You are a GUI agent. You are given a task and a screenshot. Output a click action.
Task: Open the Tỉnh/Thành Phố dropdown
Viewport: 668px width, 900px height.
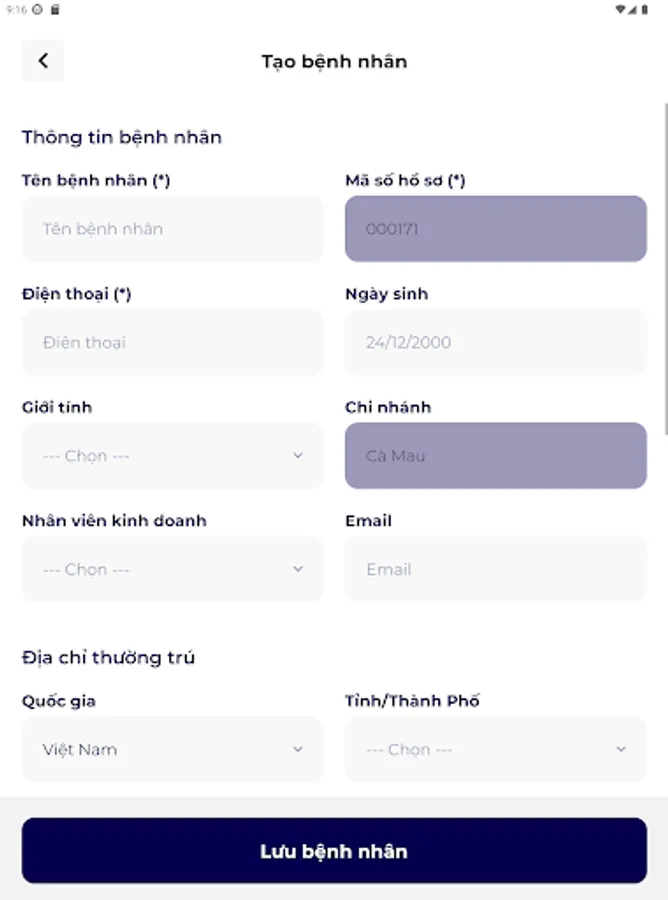[495, 749]
